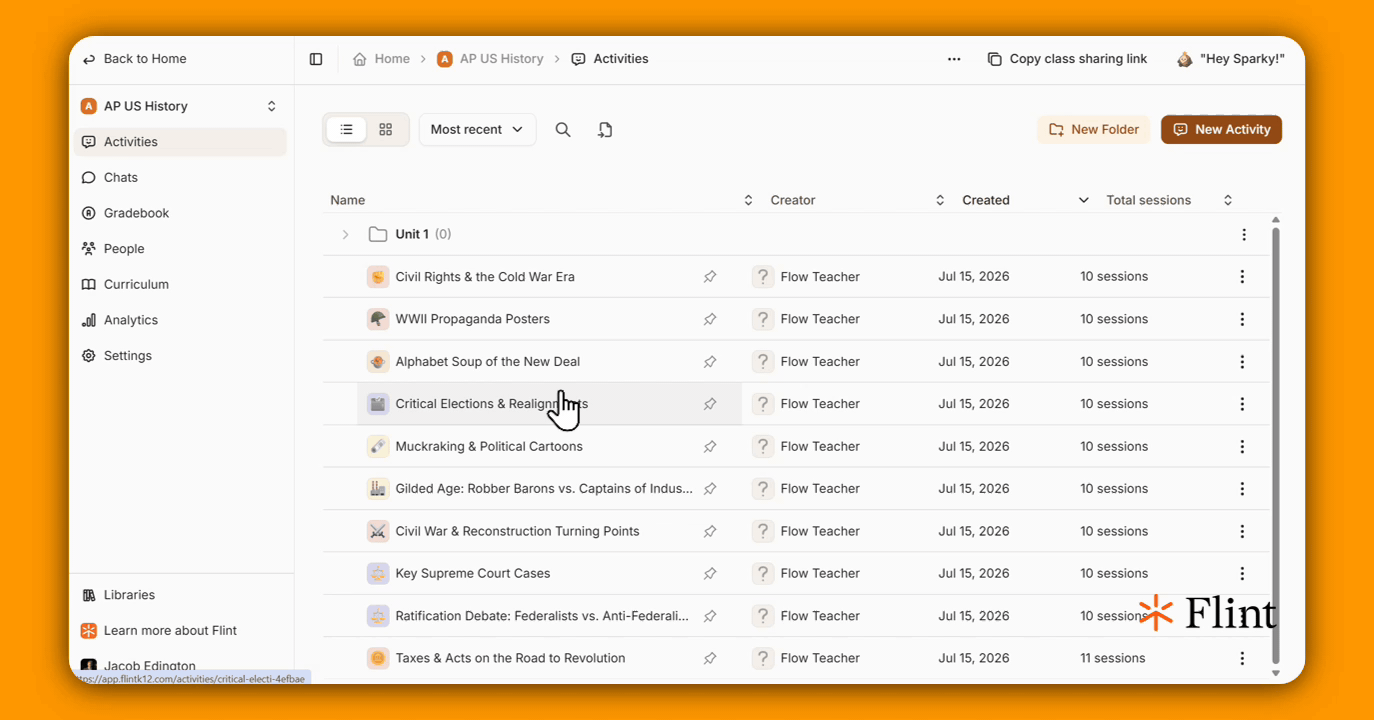
Task: Click the "11 sessions" cell
Action: 1112,659
